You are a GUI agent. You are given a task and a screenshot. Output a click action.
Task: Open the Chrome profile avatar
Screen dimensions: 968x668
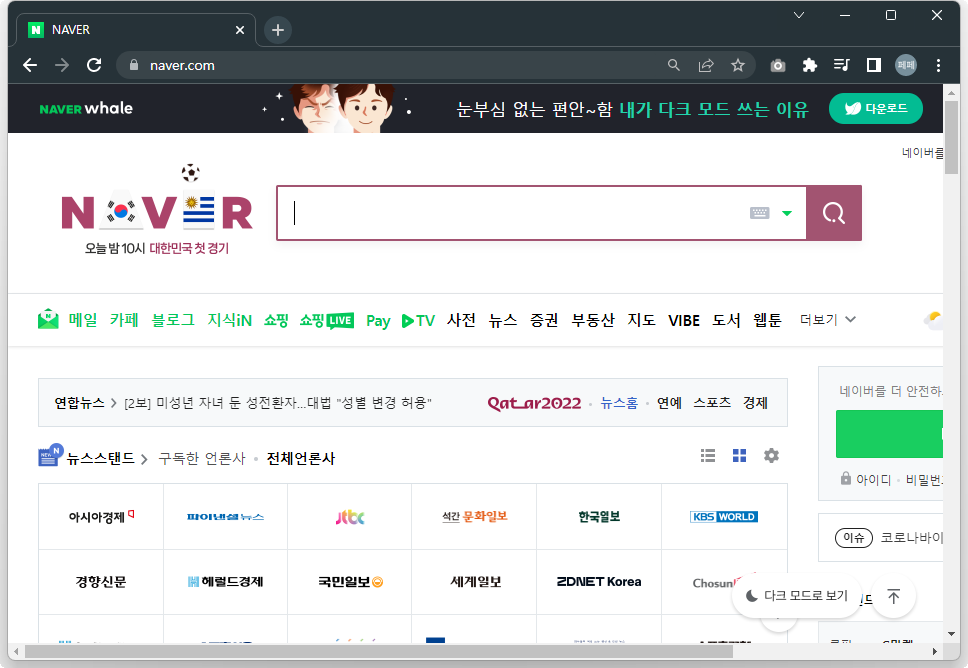click(x=906, y=65)
